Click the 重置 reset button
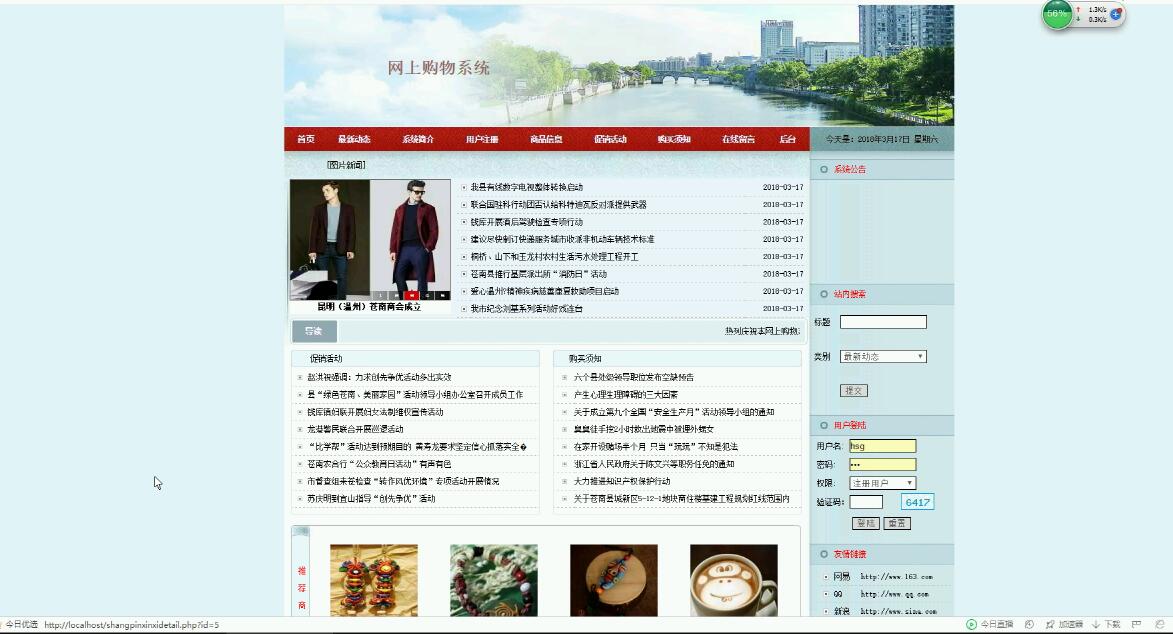The image size is (1173, 634). pos(897,523)
